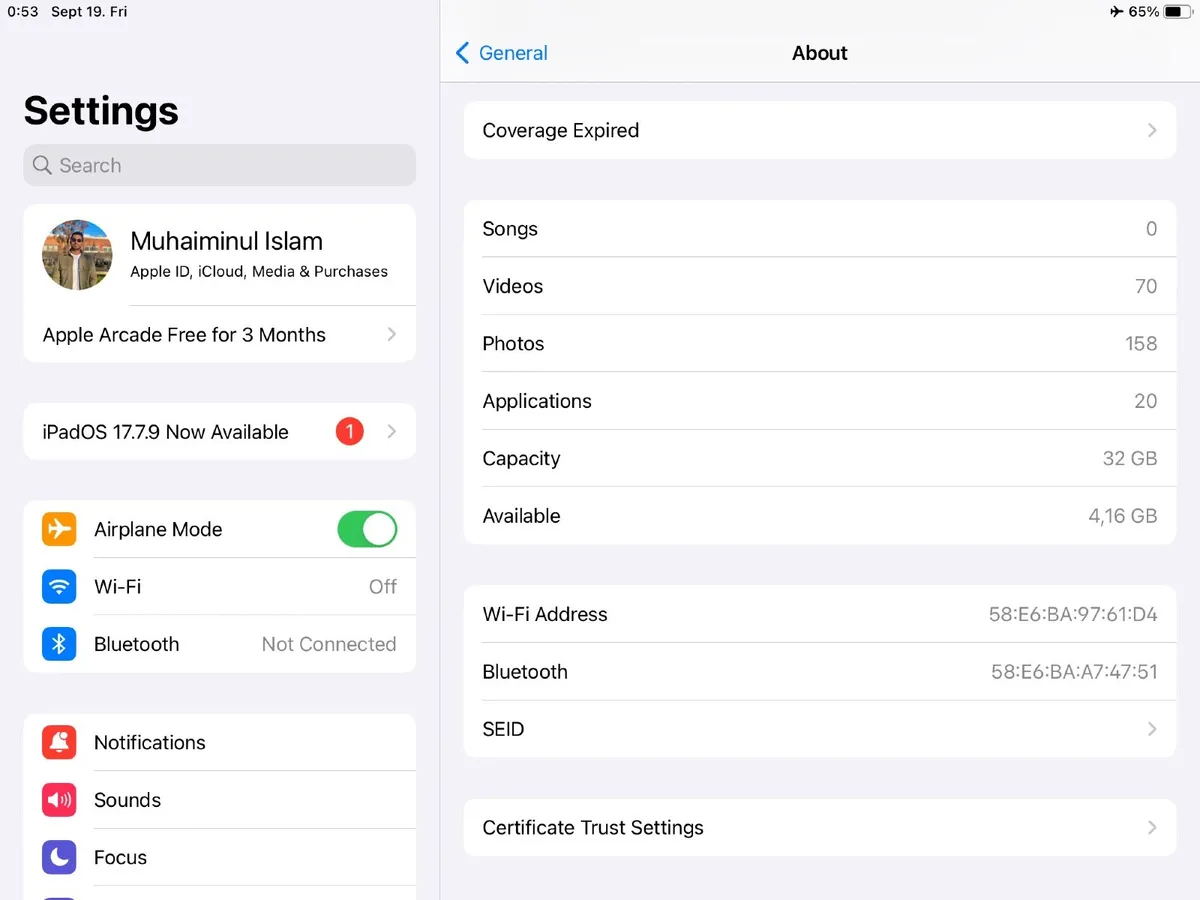Open Wi-Fi settings in sidebar
The width and height of the screenshot is (1200, 900).
point(219,586)
